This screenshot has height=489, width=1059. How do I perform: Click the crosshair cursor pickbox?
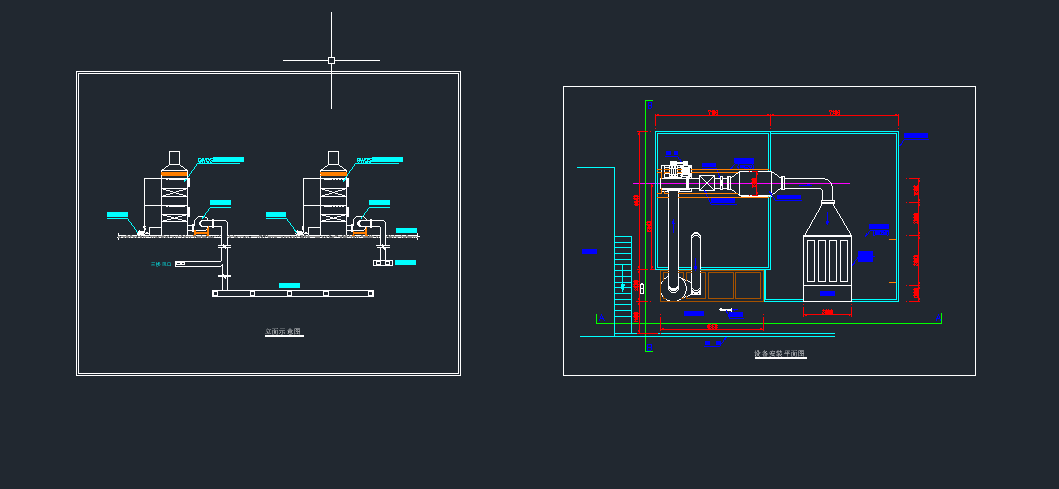tap(331, 60)
